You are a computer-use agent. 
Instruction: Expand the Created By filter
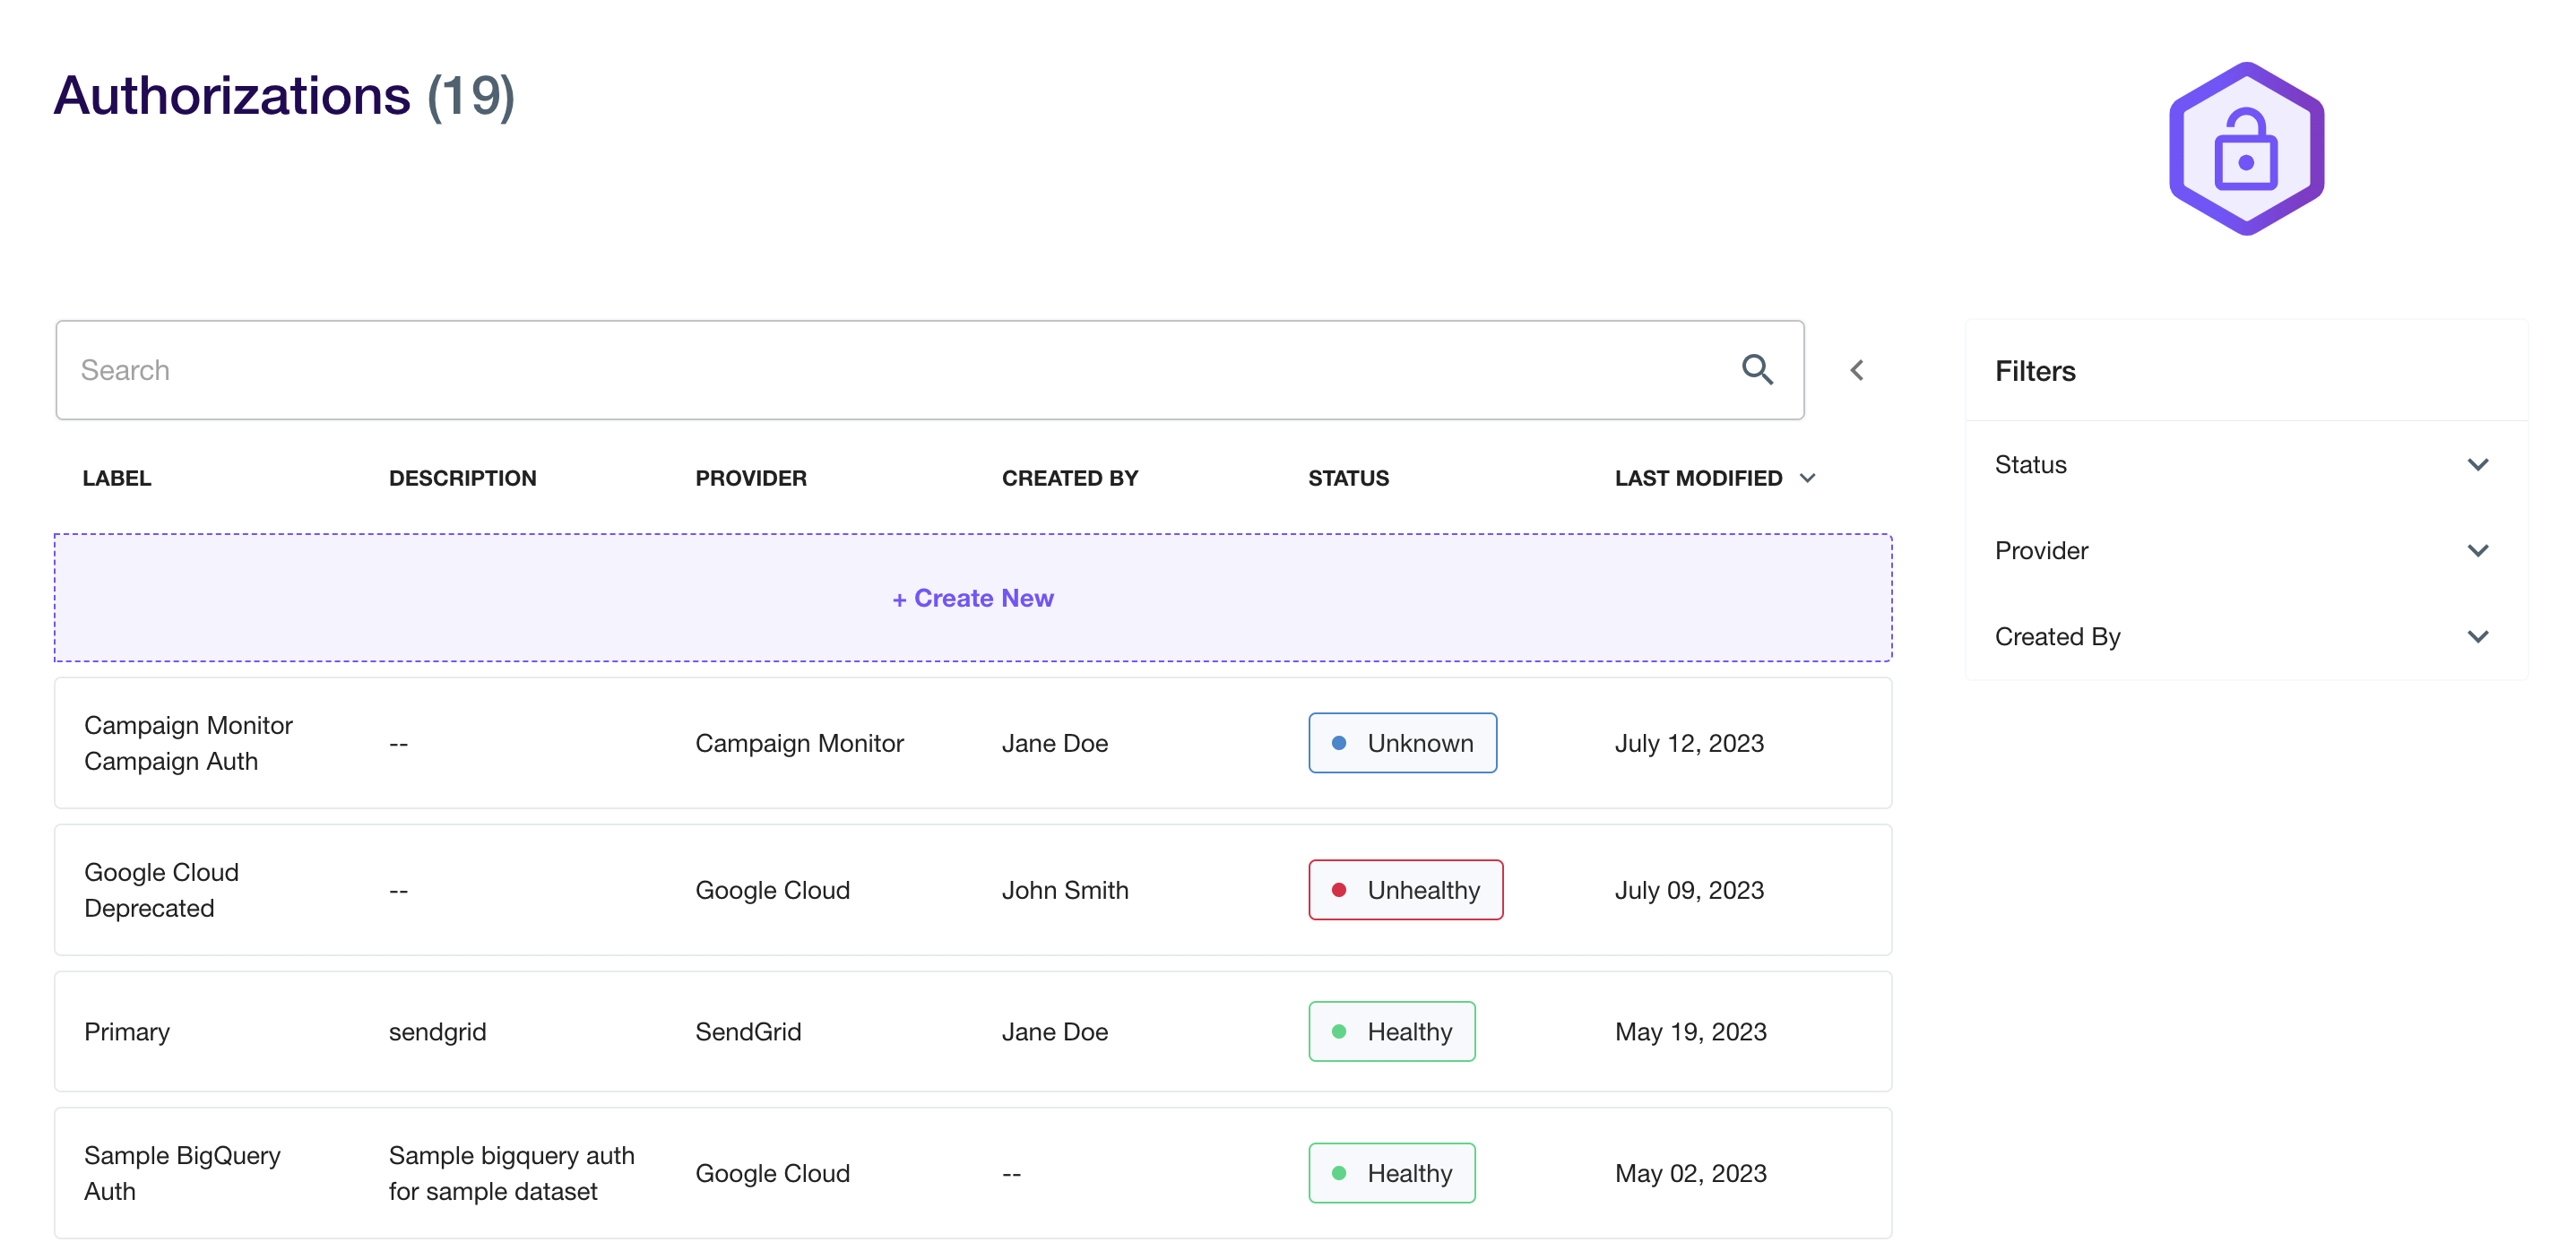point(2477,636)
